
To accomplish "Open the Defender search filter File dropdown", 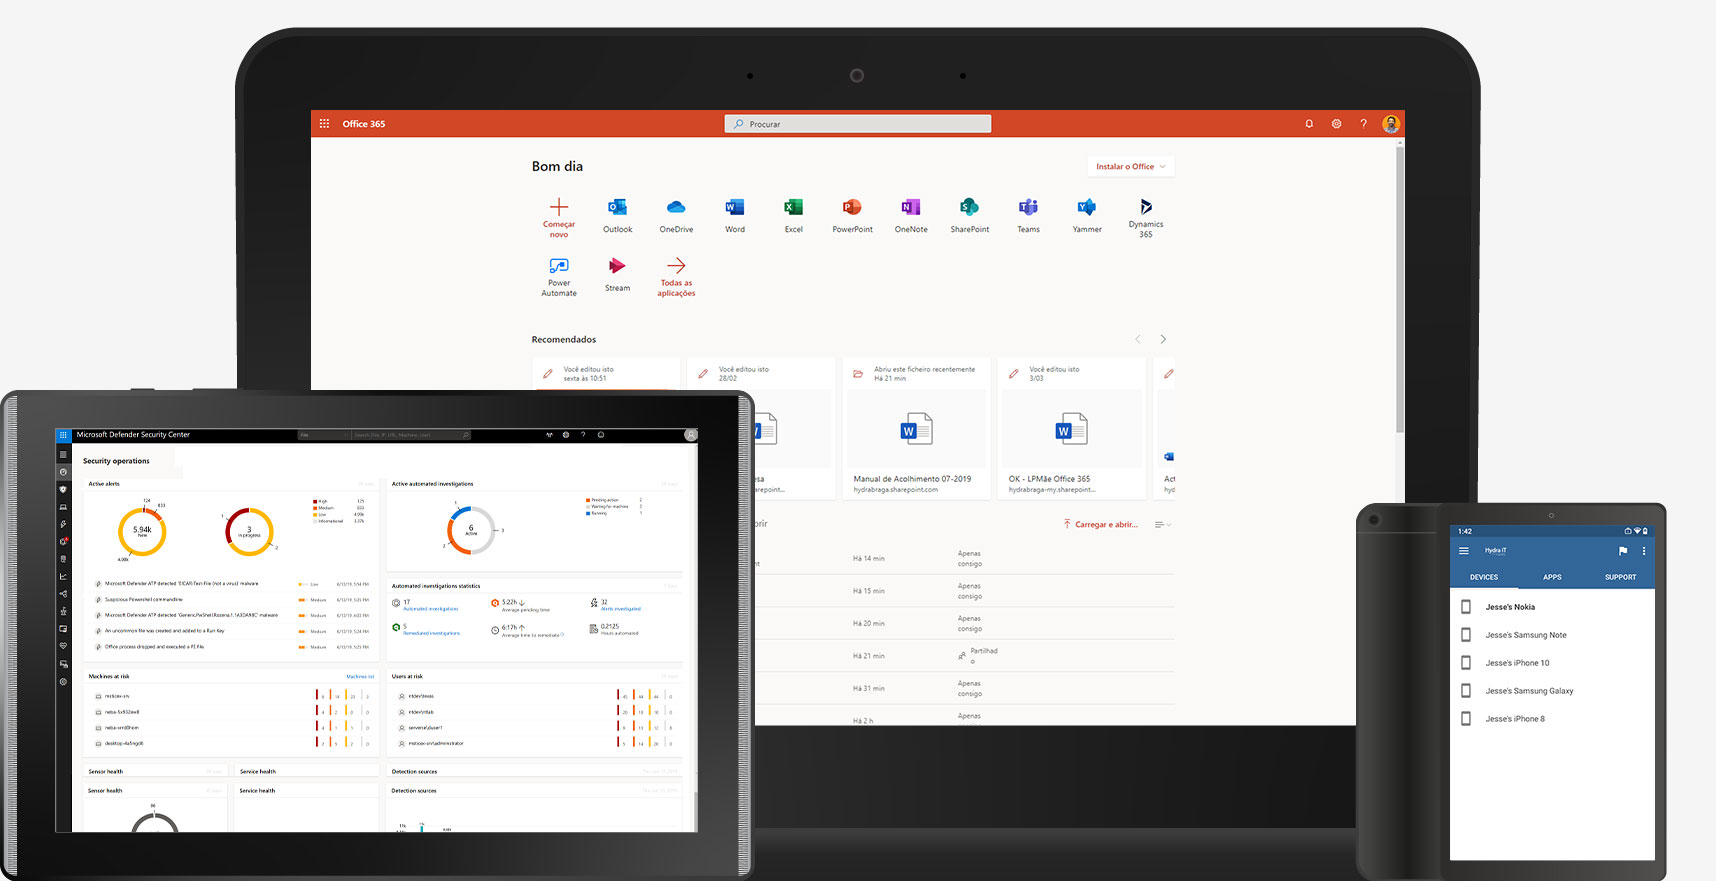I will [x=324, y=435].
